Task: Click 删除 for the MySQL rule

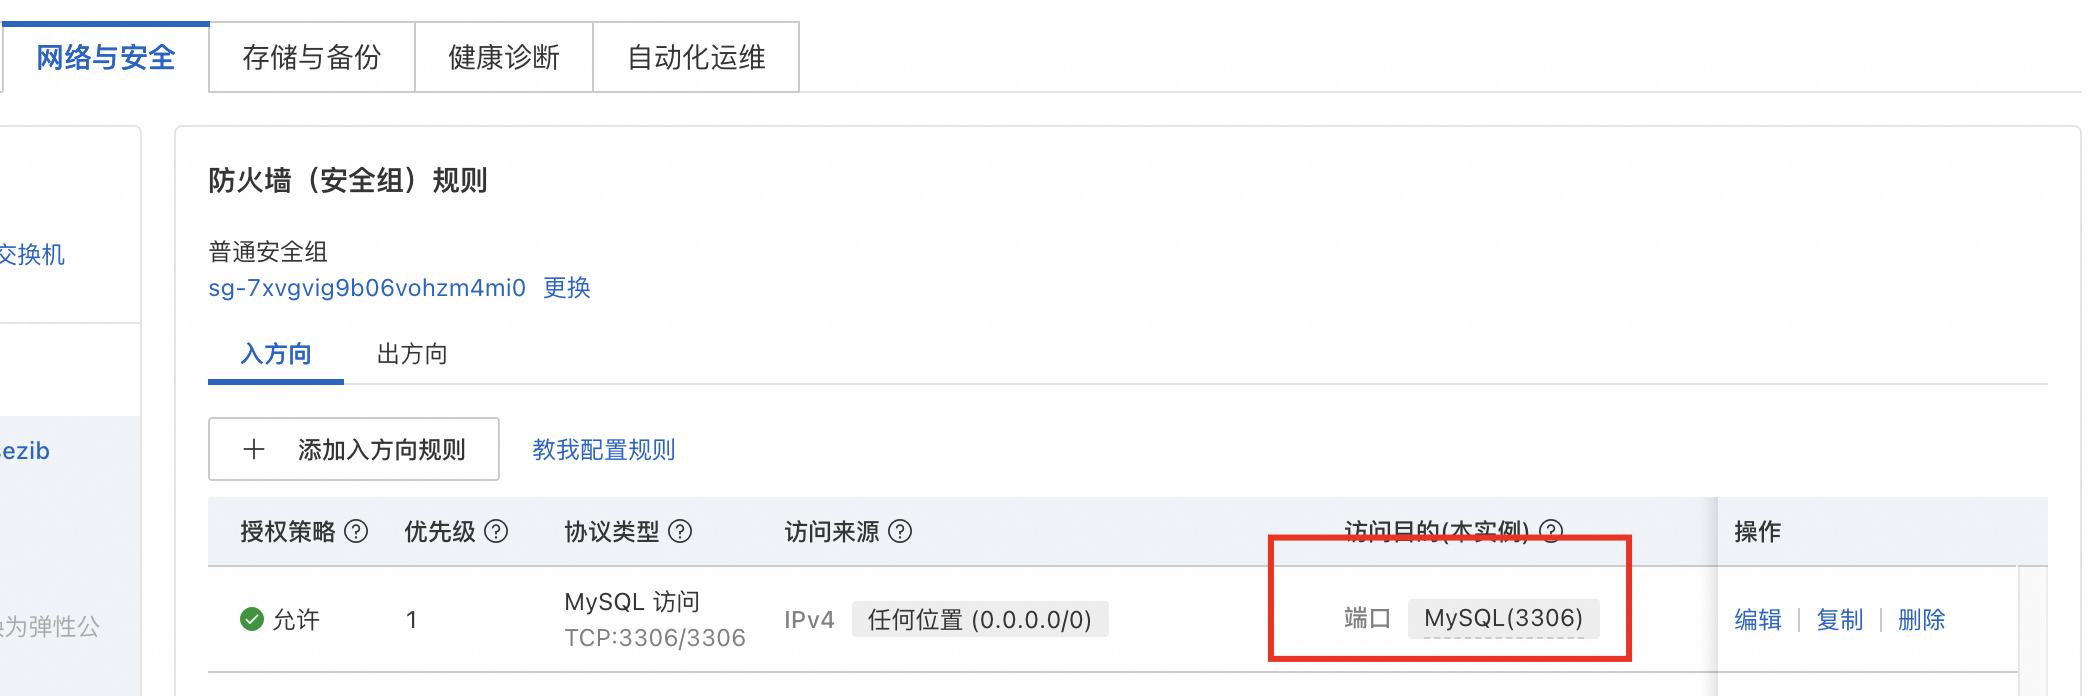Action: click(x=1922, y=620)
